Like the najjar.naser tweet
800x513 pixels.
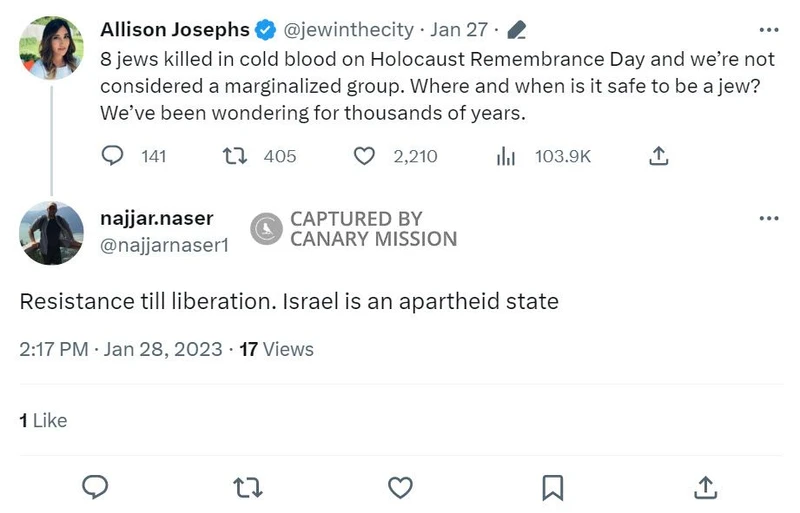tap(400, 487)
